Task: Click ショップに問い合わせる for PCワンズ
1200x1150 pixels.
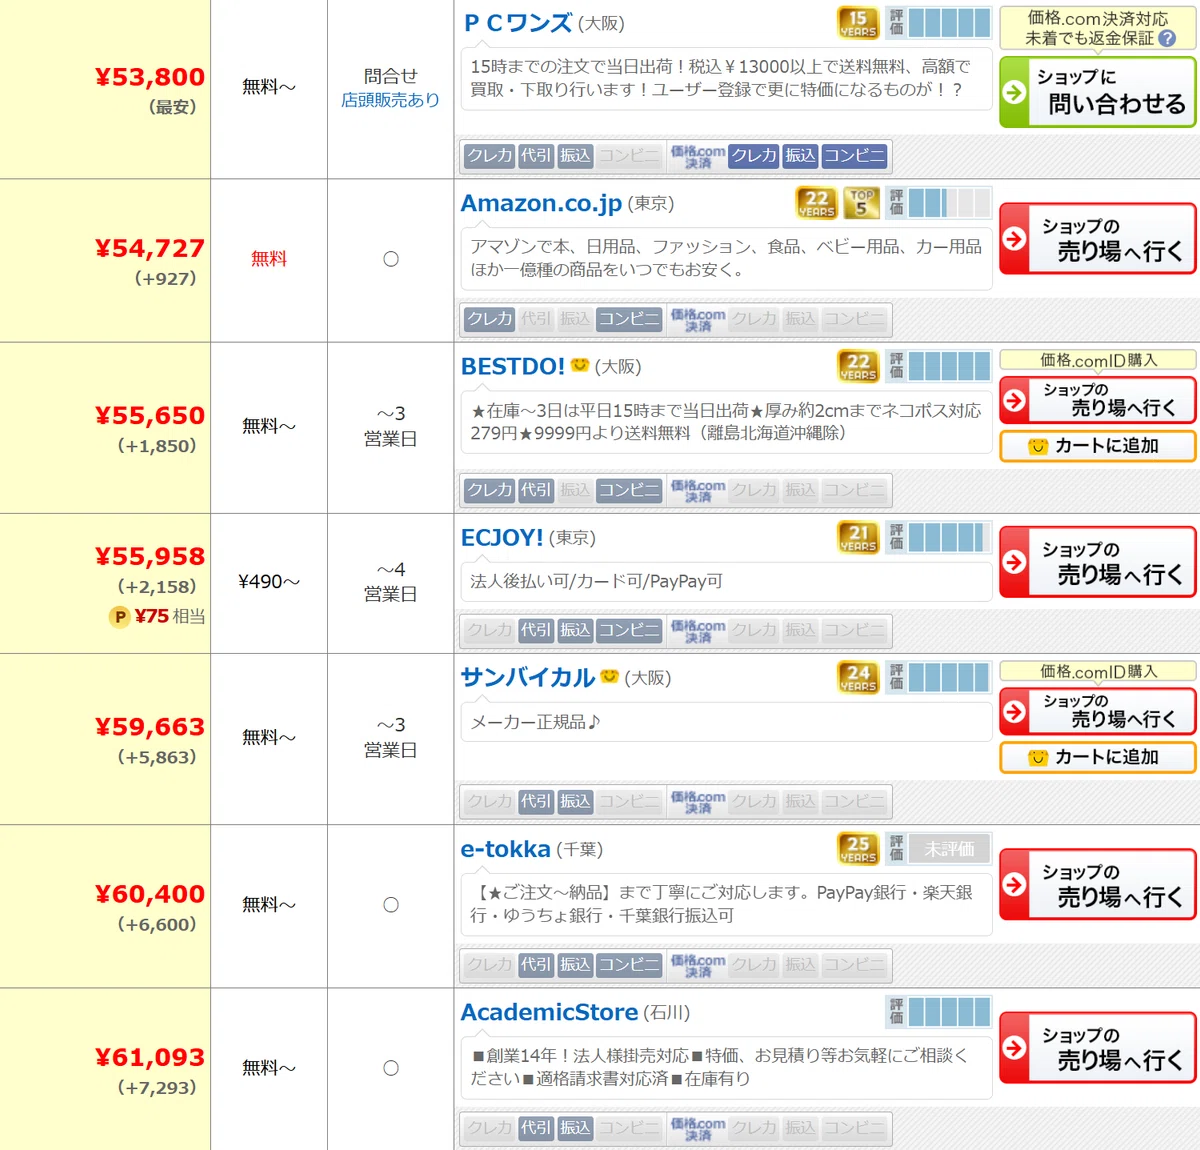Action: click(x=1098, y=92)
